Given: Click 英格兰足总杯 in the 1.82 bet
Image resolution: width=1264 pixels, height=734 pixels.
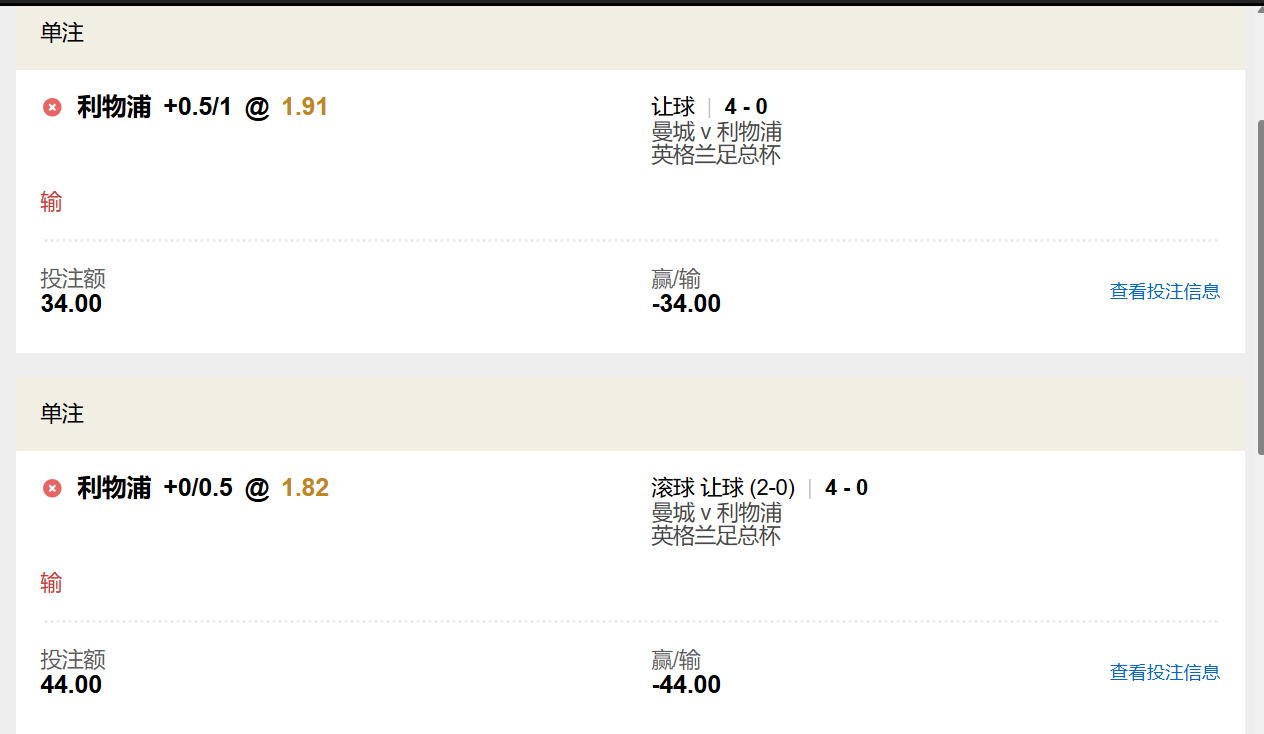Looking at the screenshot, I should tap(716, 535).
